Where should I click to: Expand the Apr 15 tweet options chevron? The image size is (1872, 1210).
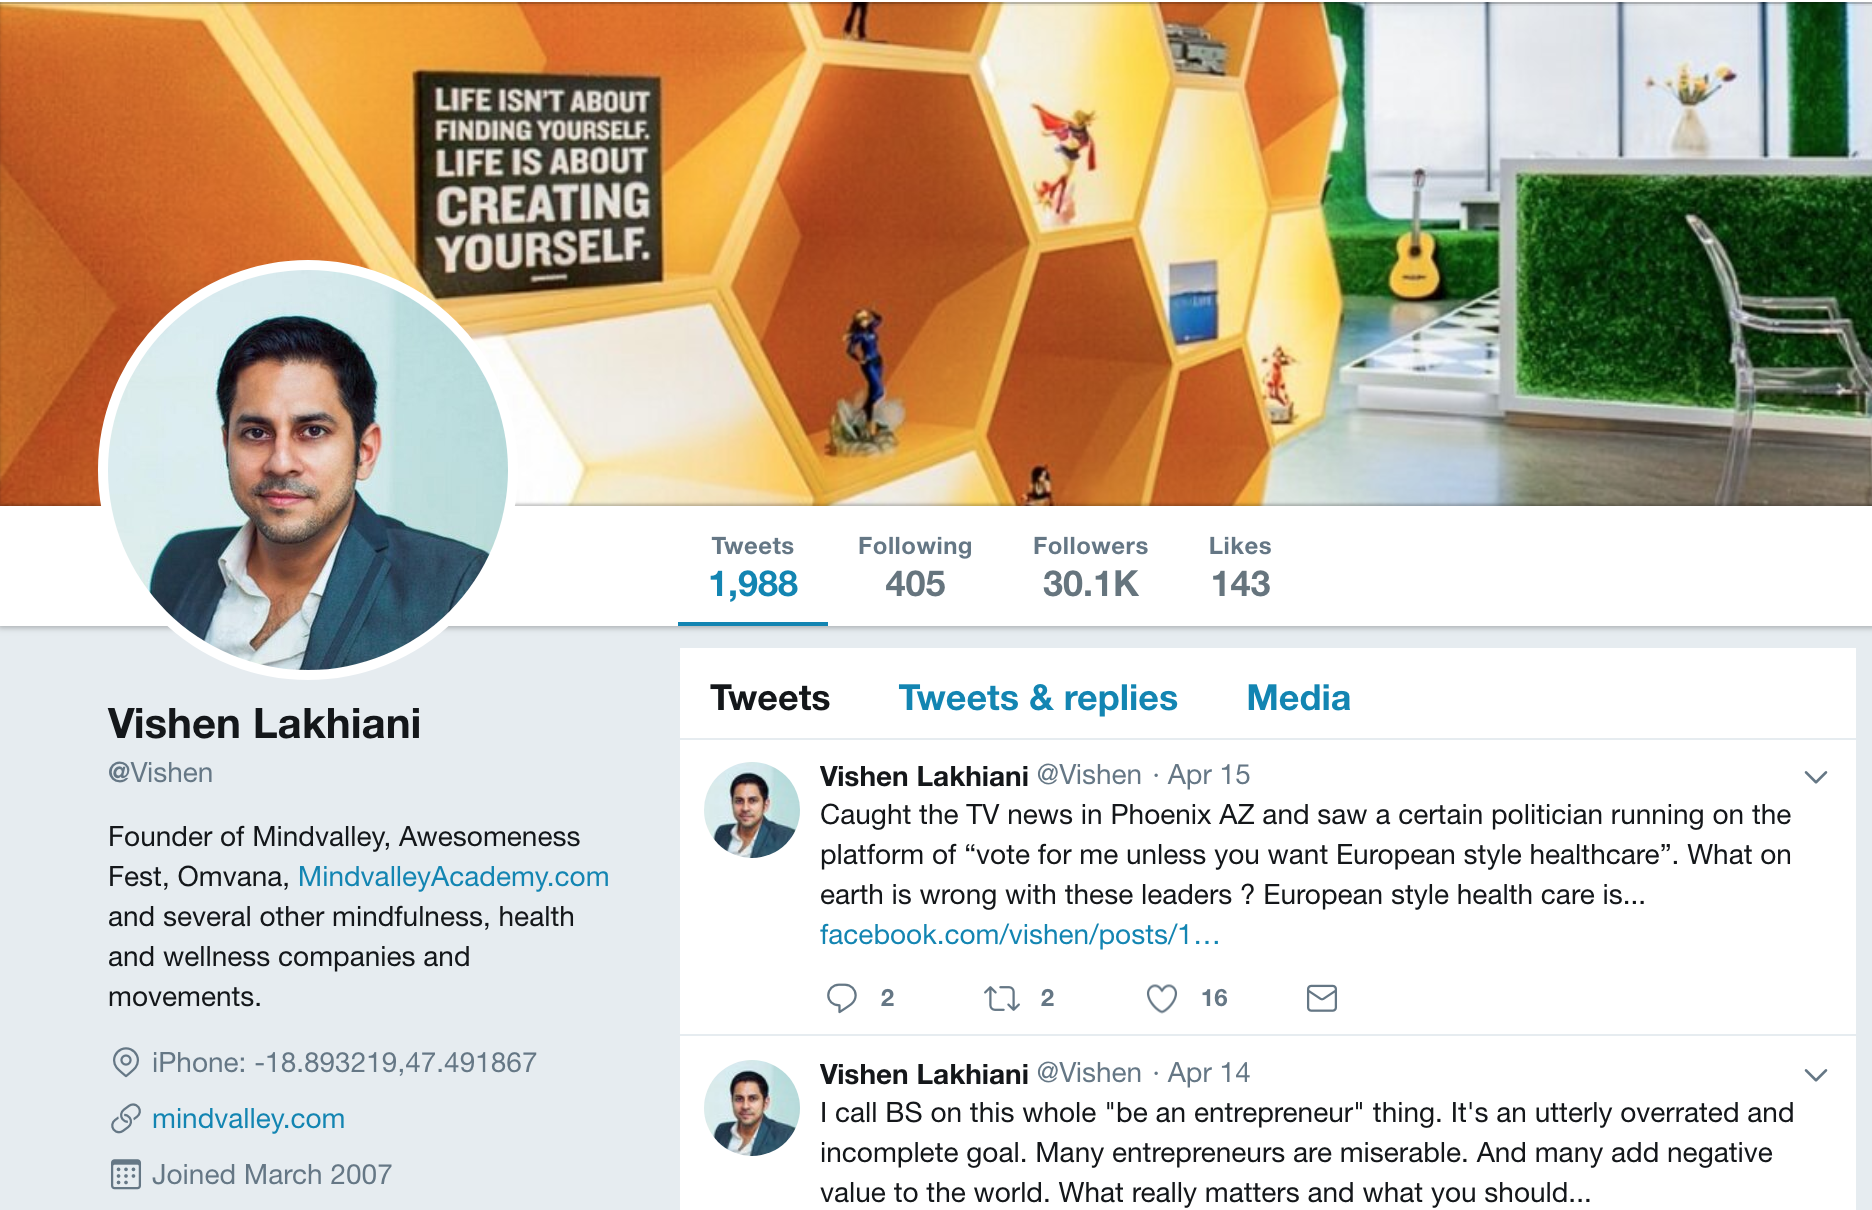click(x=1815, y=777)
